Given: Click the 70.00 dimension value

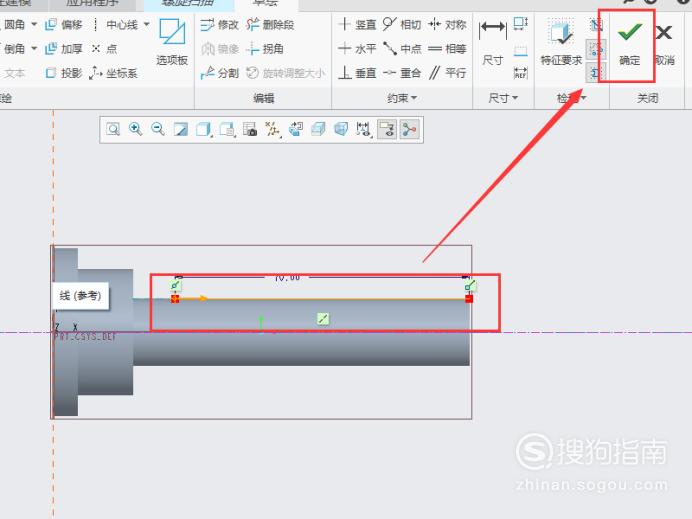Looking at the screenshot, I should [x=287, y=278].
